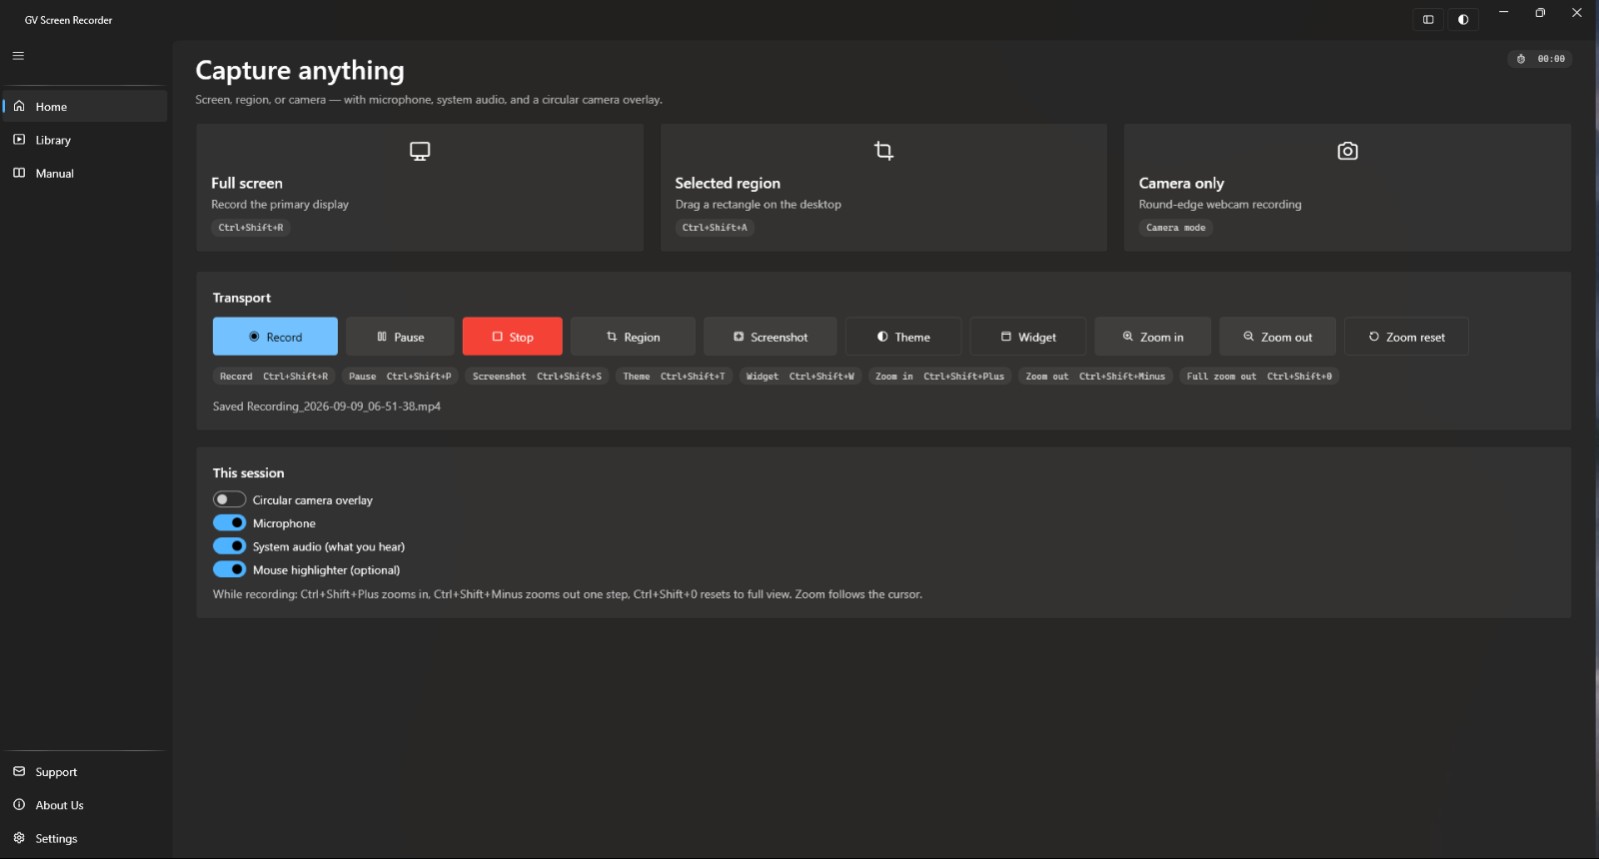Open Library in the sidebar
The height and width of the screenshot is (859, 1599).
click(x=85, y=140)
